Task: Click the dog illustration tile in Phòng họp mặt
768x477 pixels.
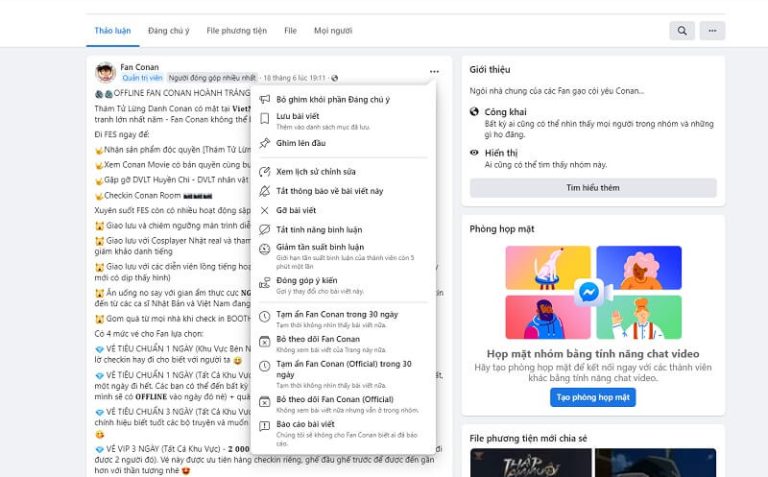Action: click(x=548, y=267)
